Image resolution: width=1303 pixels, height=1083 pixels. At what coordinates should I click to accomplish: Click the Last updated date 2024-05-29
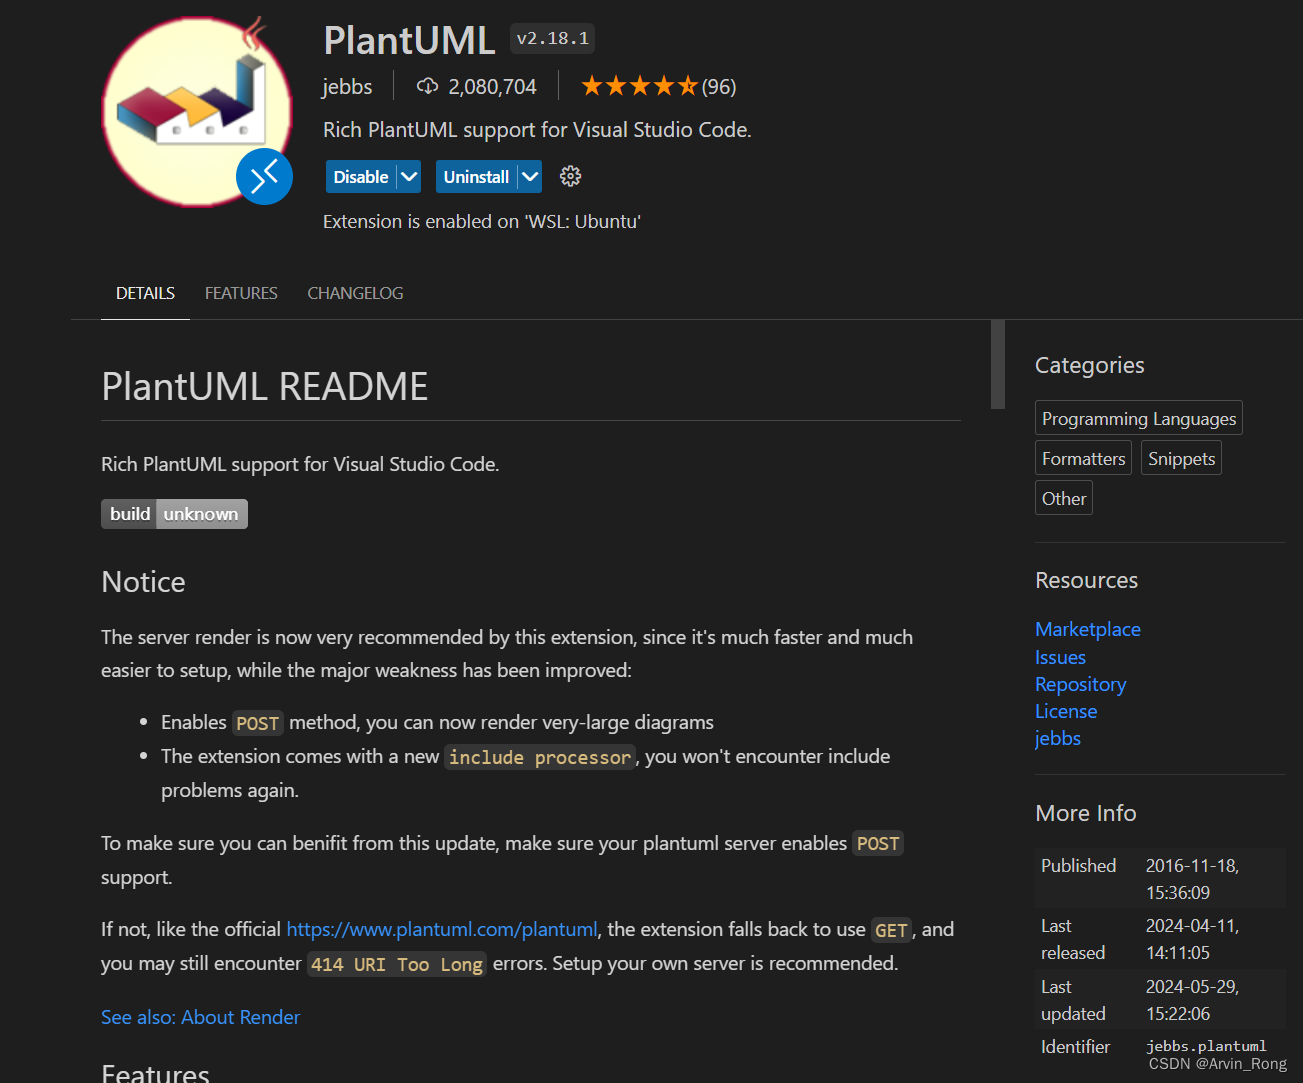click(1192, 1000)
